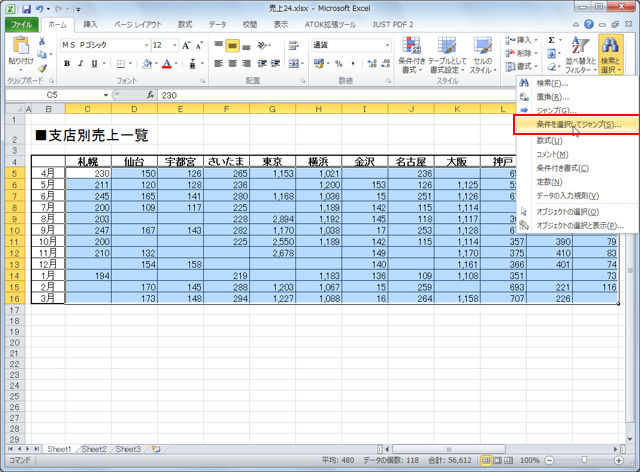Decrease font size with small A icon
Viewport: 640px width, 472px height.
point(199,45)
